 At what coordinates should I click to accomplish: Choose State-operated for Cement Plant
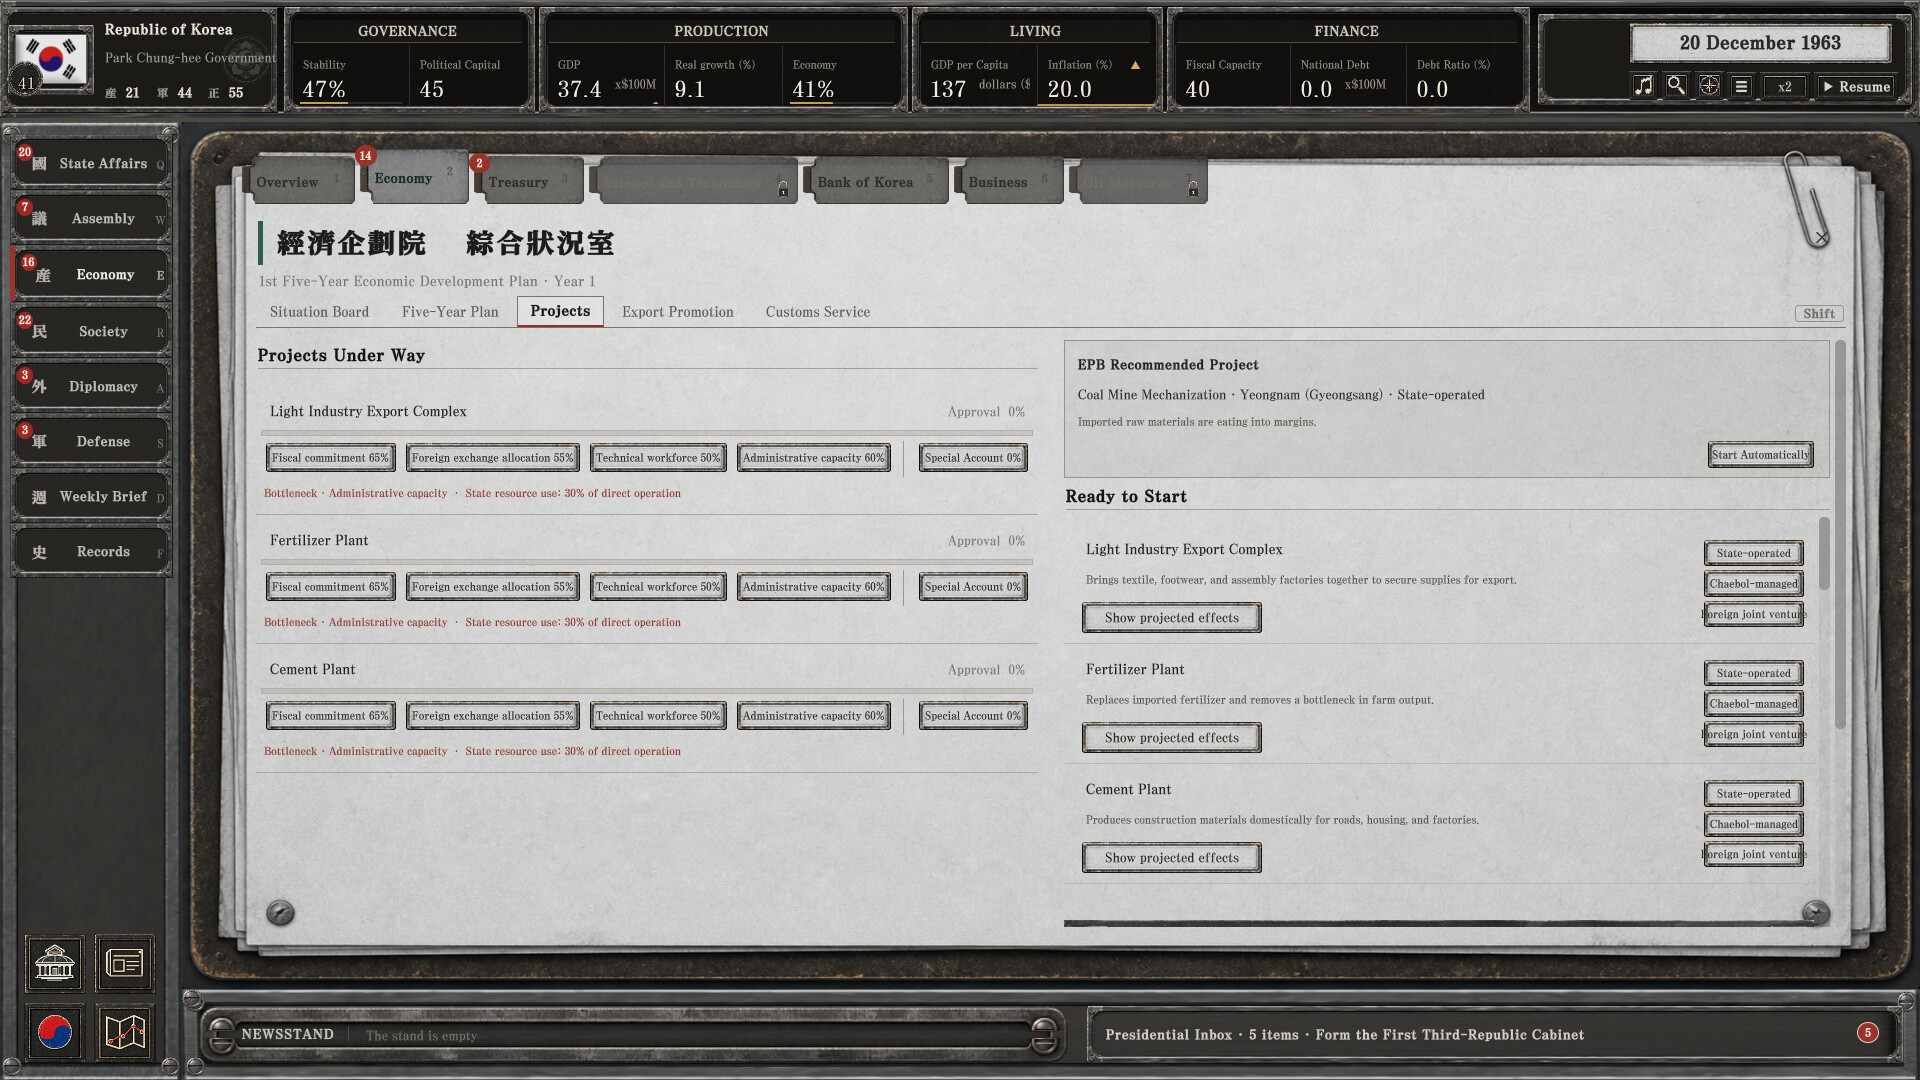pos(1753,794)
